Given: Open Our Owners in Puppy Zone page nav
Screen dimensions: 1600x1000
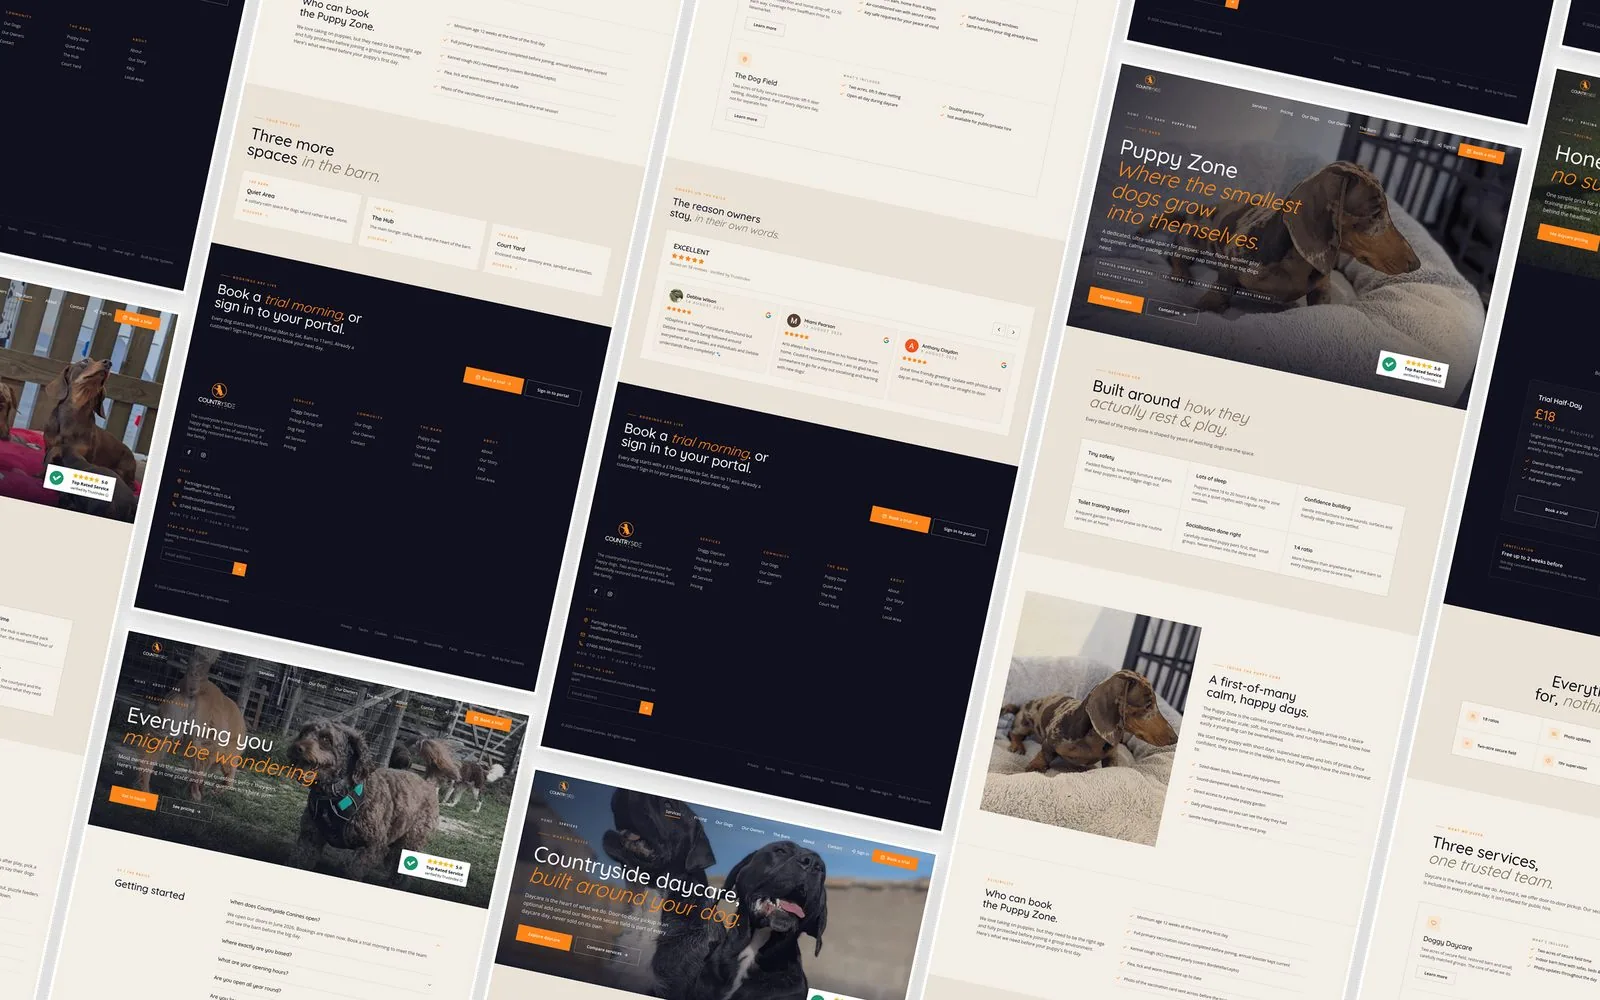Looking at the screenshot, I should pyautogui.click(x=1340, y=124).
